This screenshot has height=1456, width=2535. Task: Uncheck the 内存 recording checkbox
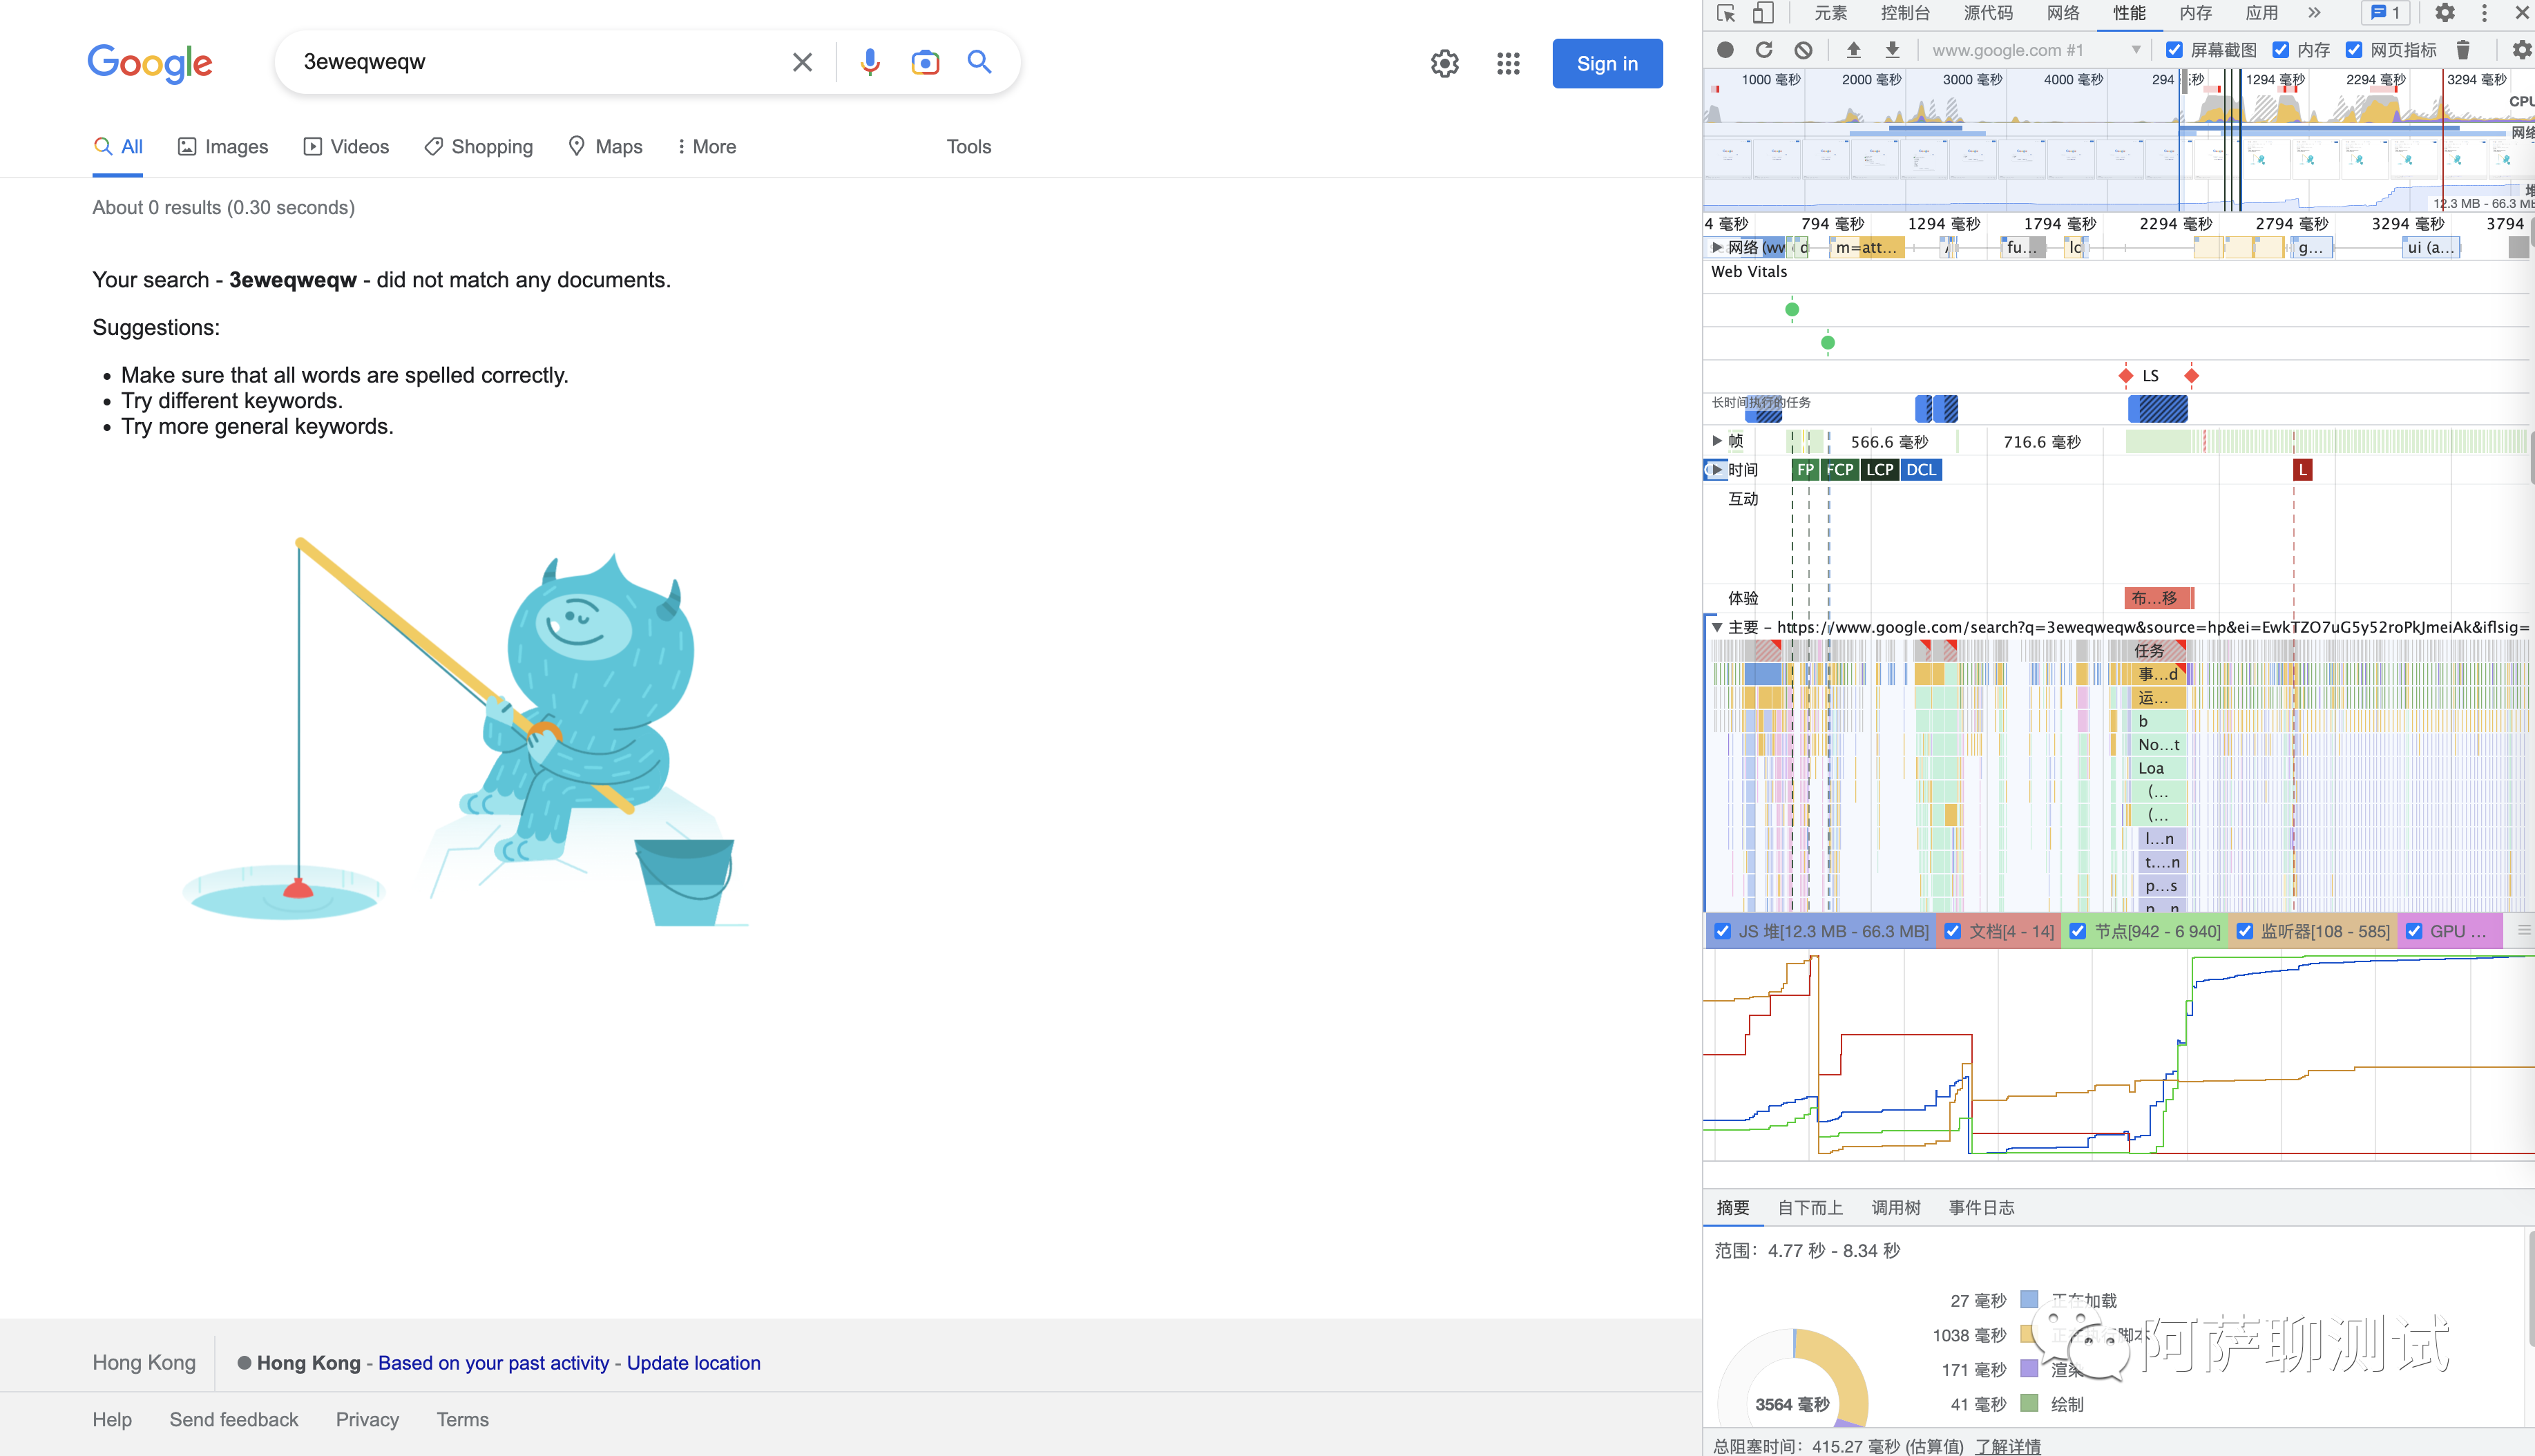click(x=2281, y=50)
